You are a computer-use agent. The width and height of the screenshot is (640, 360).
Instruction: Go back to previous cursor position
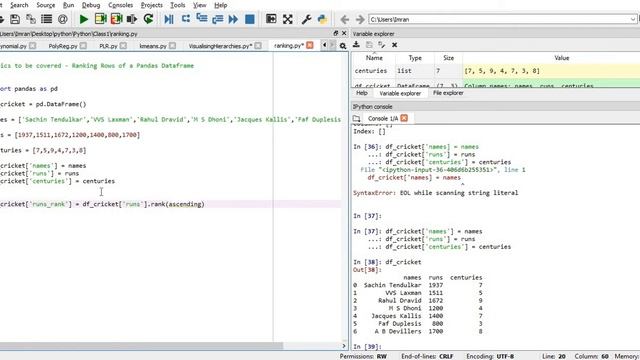(344, 19)
